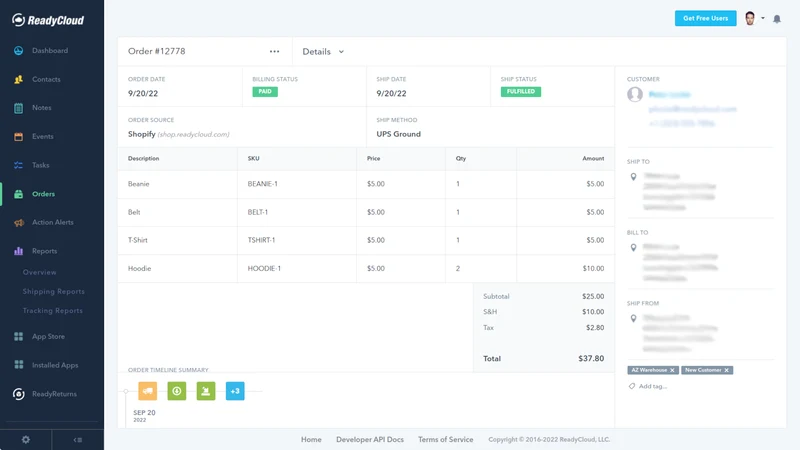
Task: Click the Notes notepad icon
Action: [x=18, y=108]
